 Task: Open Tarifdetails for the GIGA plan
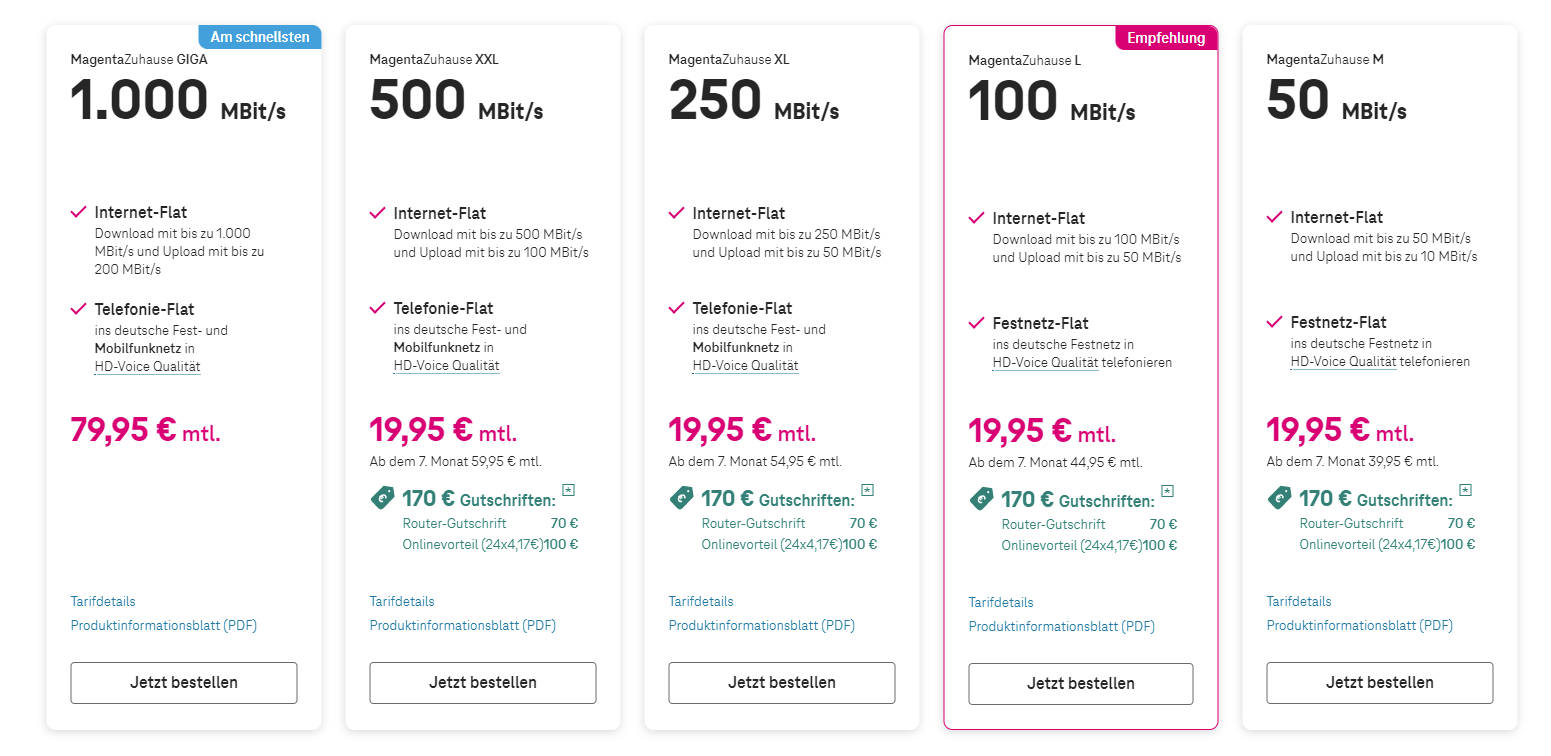click(103, 601)
